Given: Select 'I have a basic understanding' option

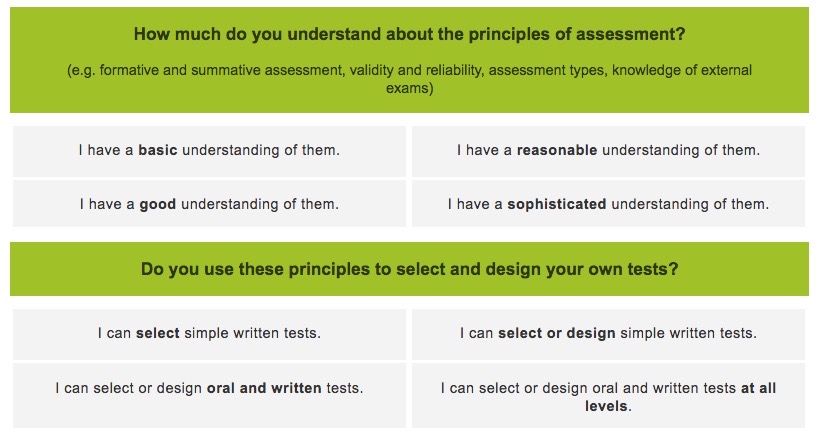Looking at the screenshot, I should coord(209,151).
